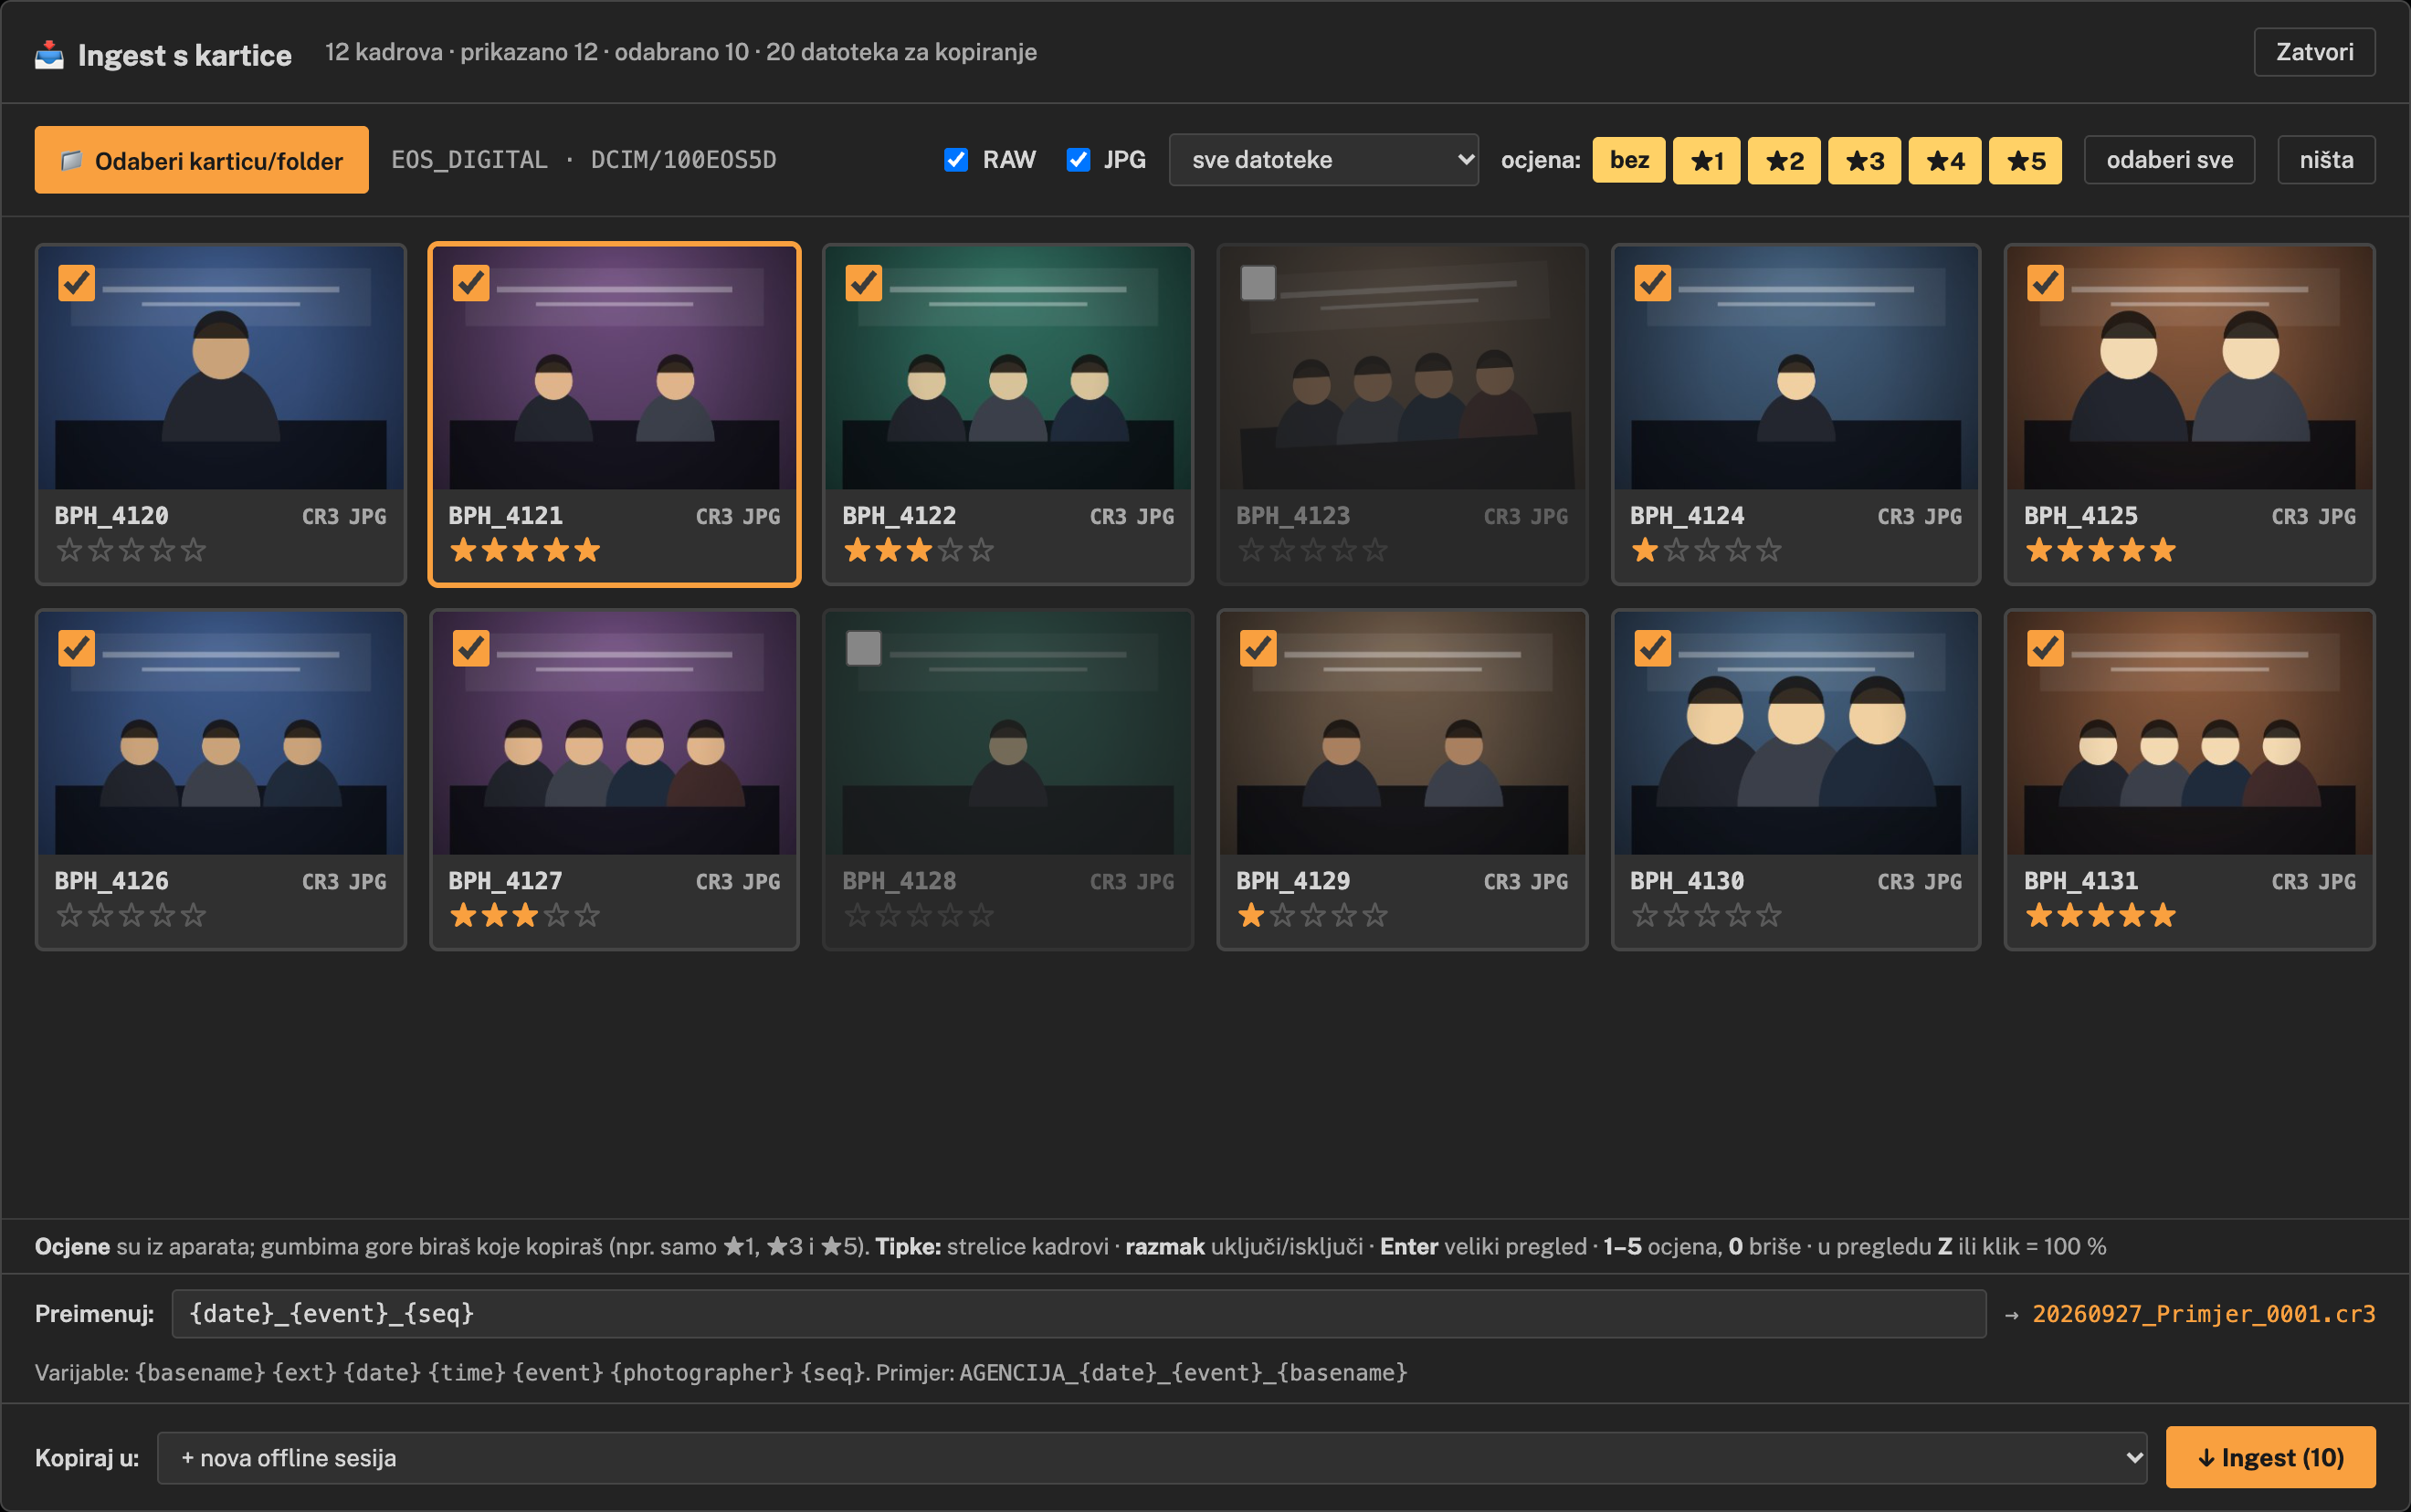Open the 'sve datoteke' dropdown
2411x1512 pixels.
(x=1323, y=160)
